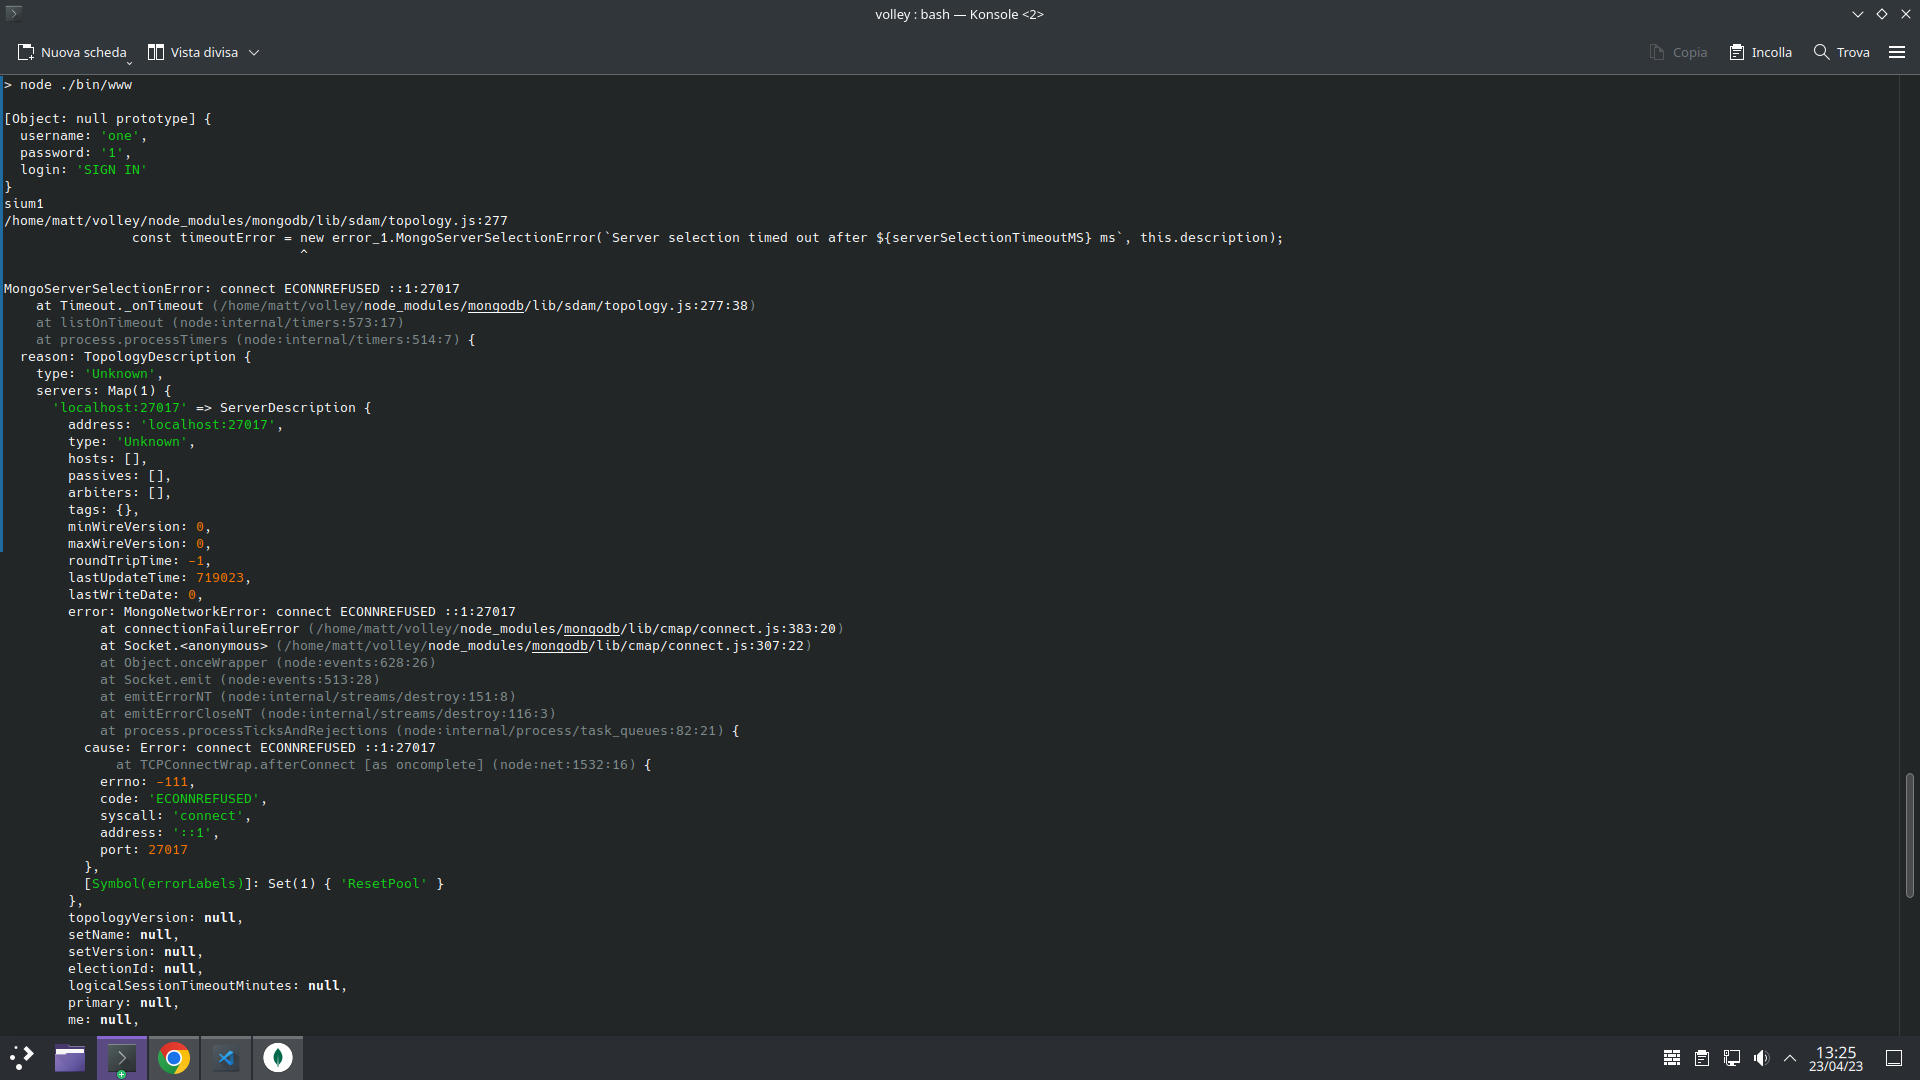
Task: Open the Dolphin file manager from the taskbar
Action: 70,1057
